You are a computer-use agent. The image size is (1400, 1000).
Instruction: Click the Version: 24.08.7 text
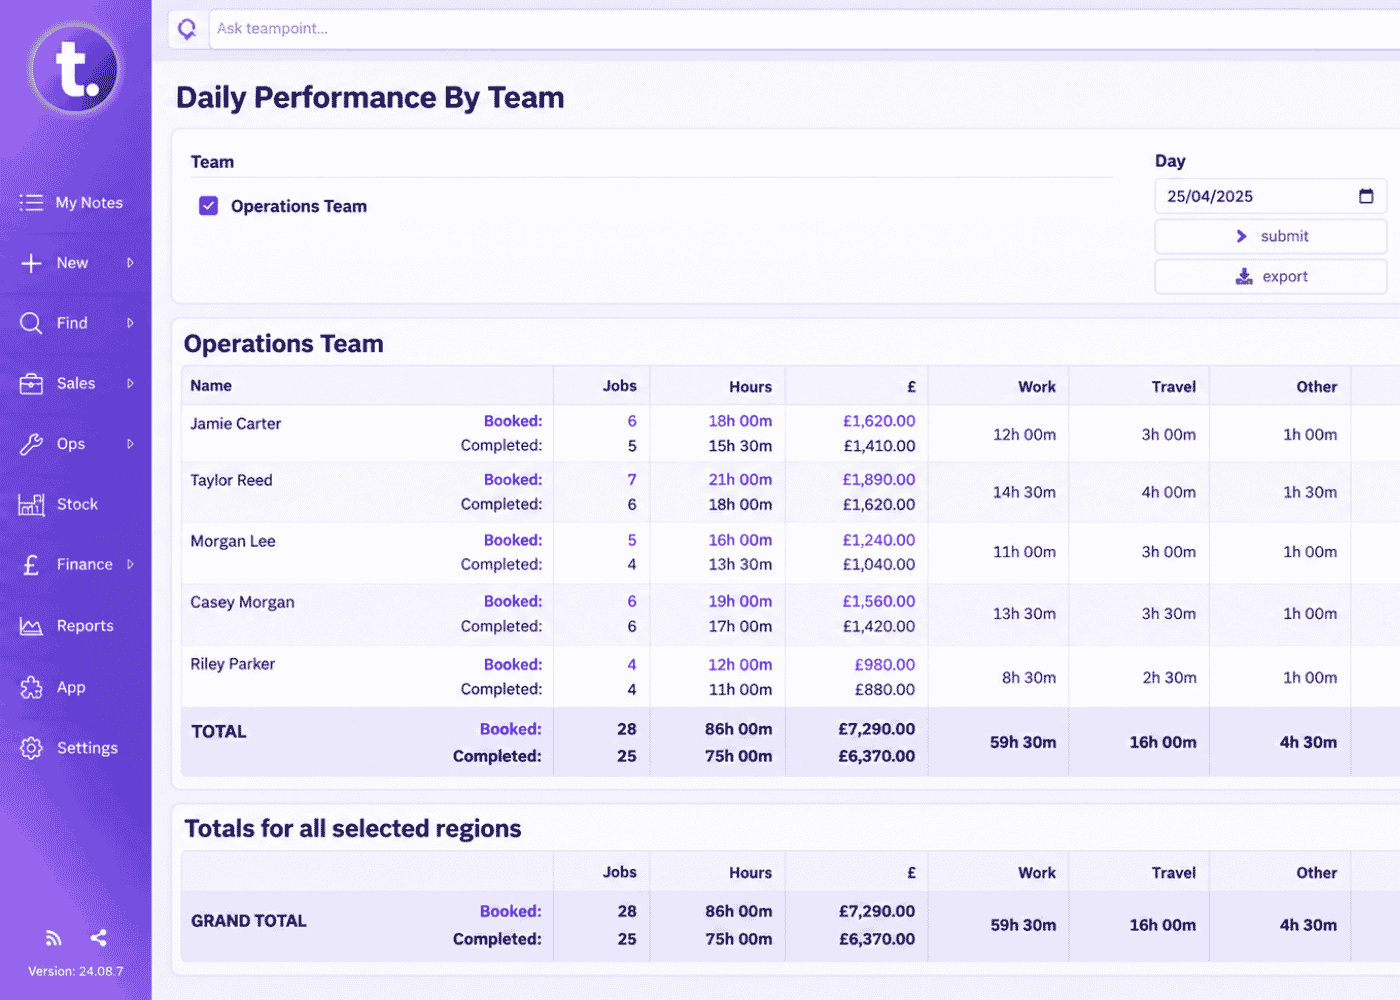[x=76, y=971]
